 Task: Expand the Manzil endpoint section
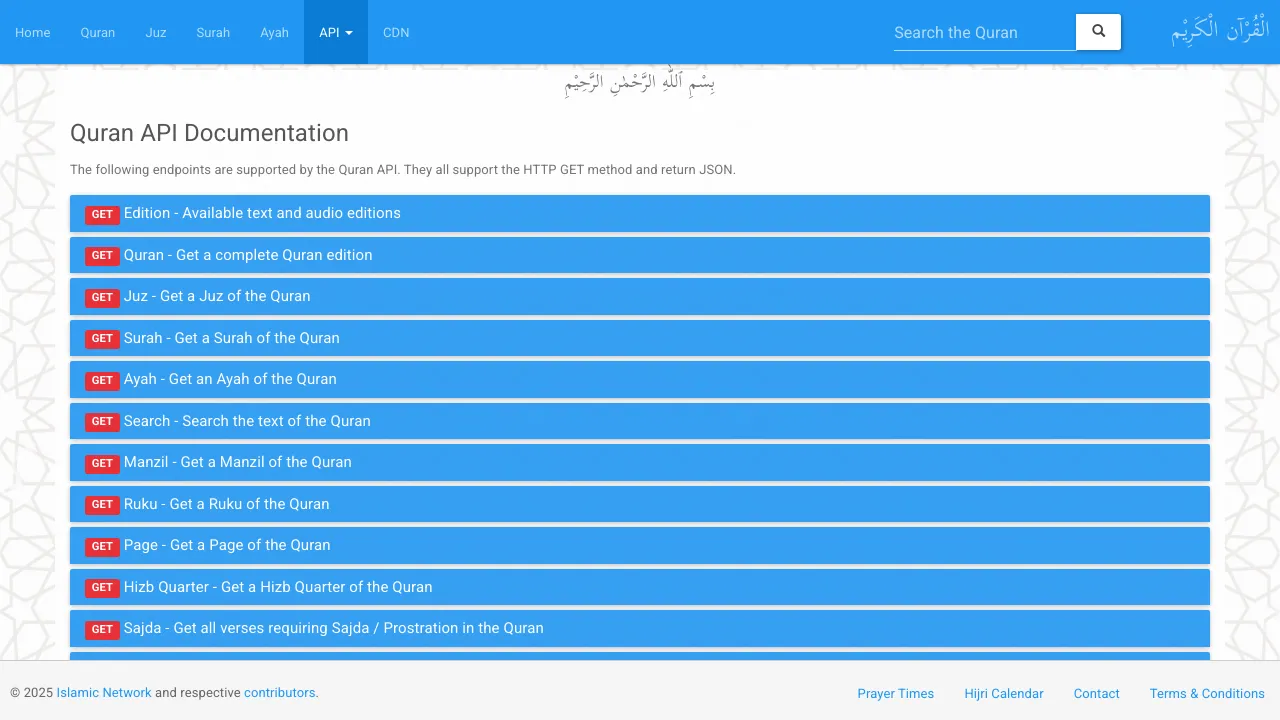pos(640,462)
